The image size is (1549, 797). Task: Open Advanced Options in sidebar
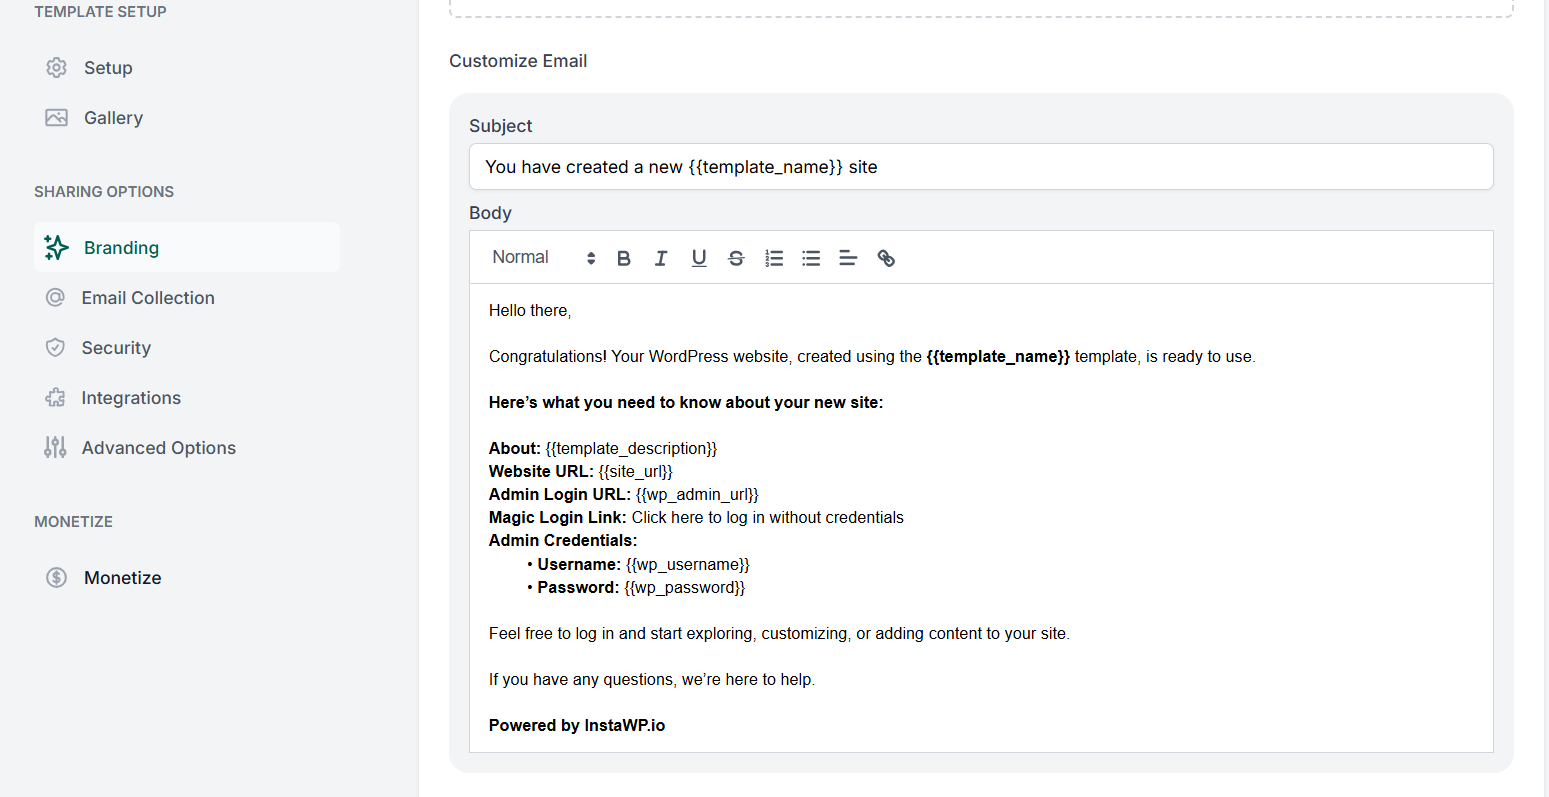click(x=158, y=448)
